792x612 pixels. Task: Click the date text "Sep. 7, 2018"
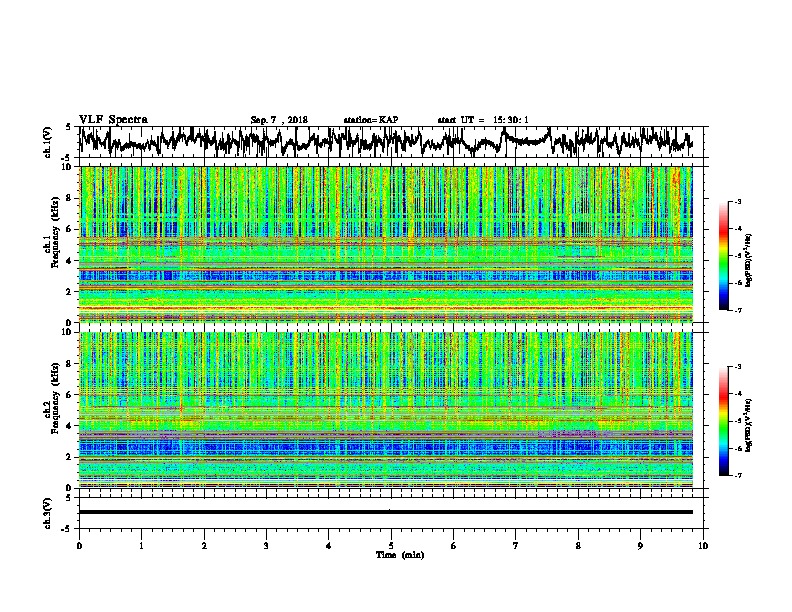point(279,120)
